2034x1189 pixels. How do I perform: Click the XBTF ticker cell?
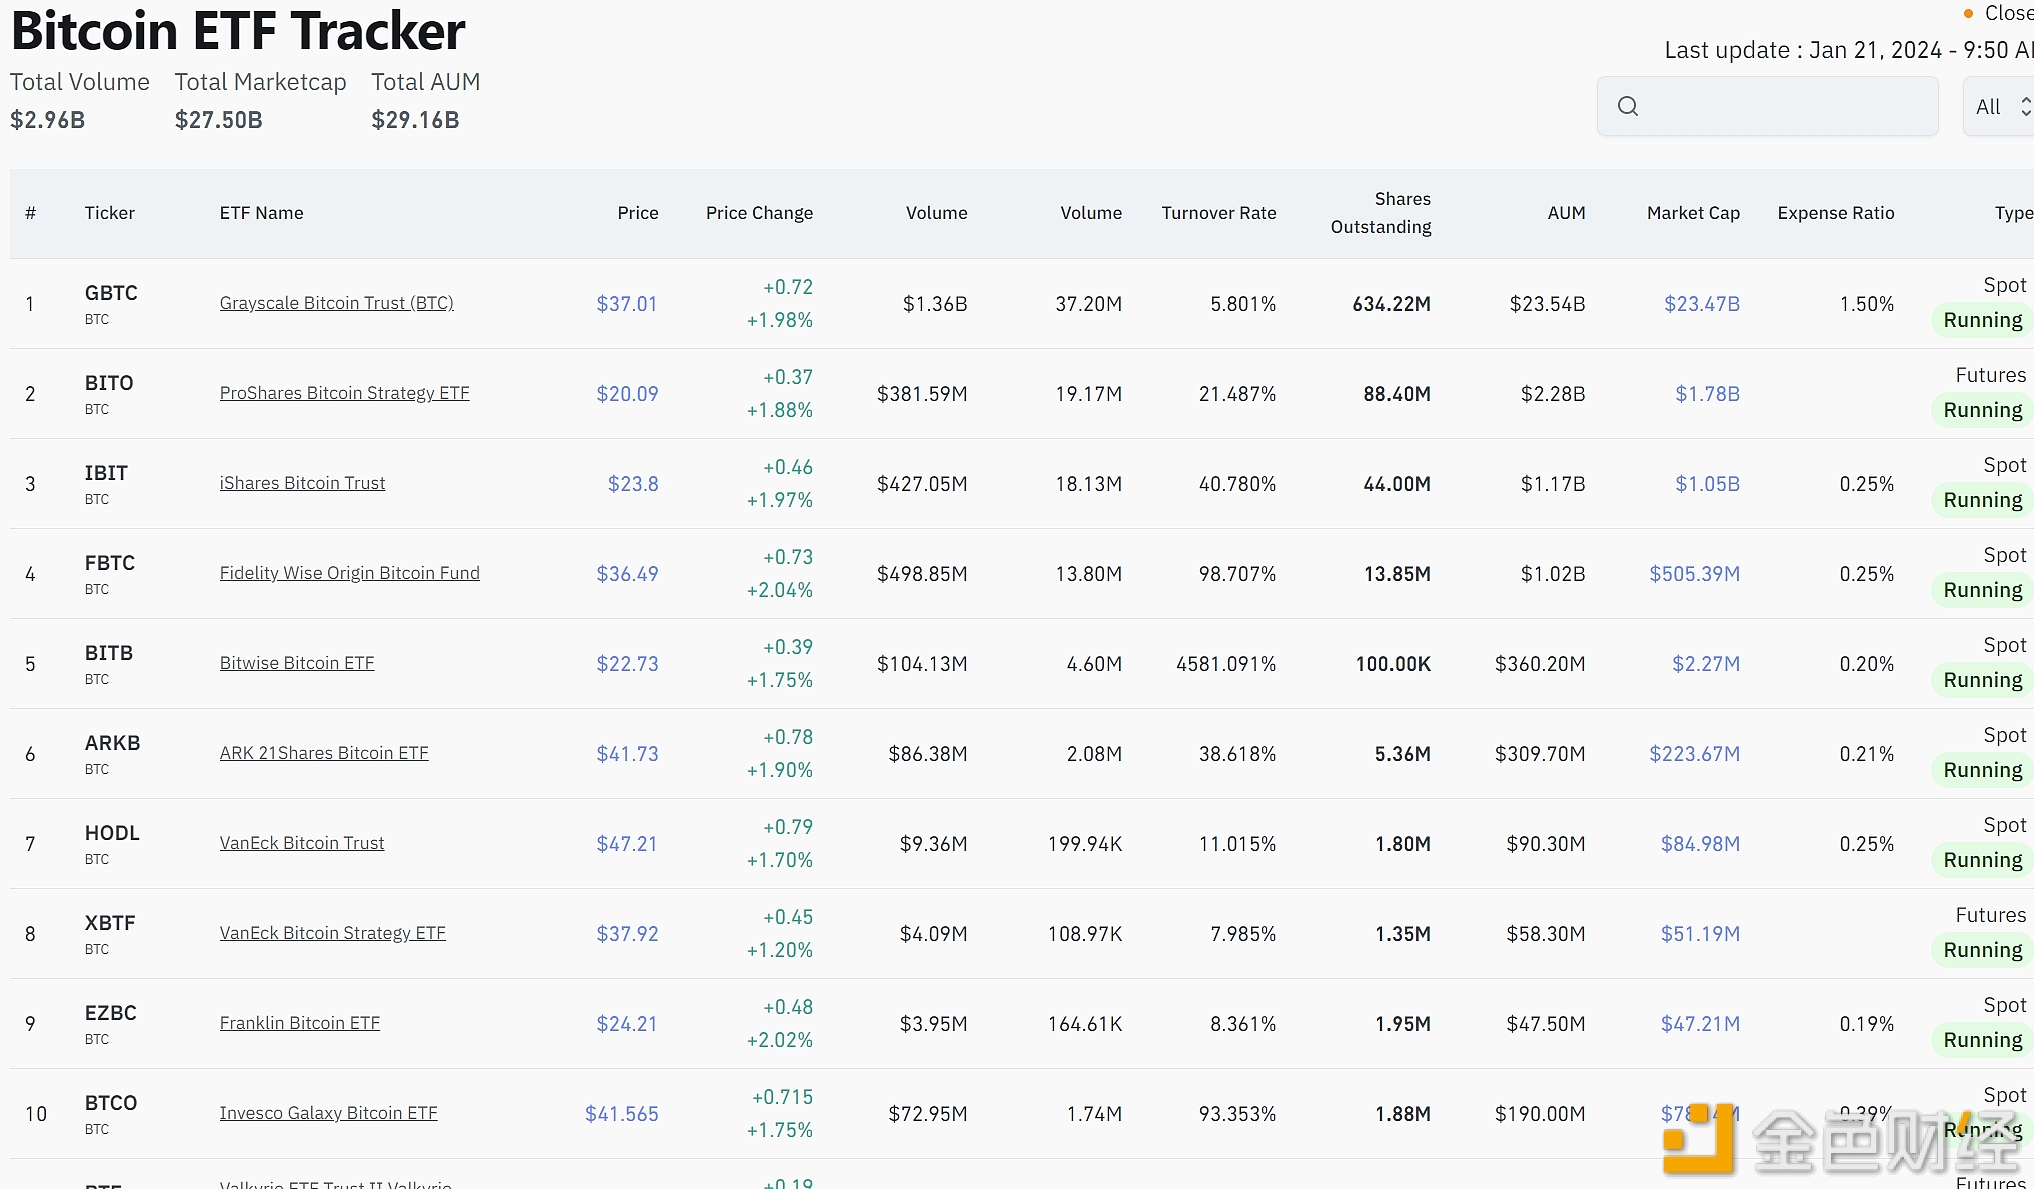(x=110, y=933)
